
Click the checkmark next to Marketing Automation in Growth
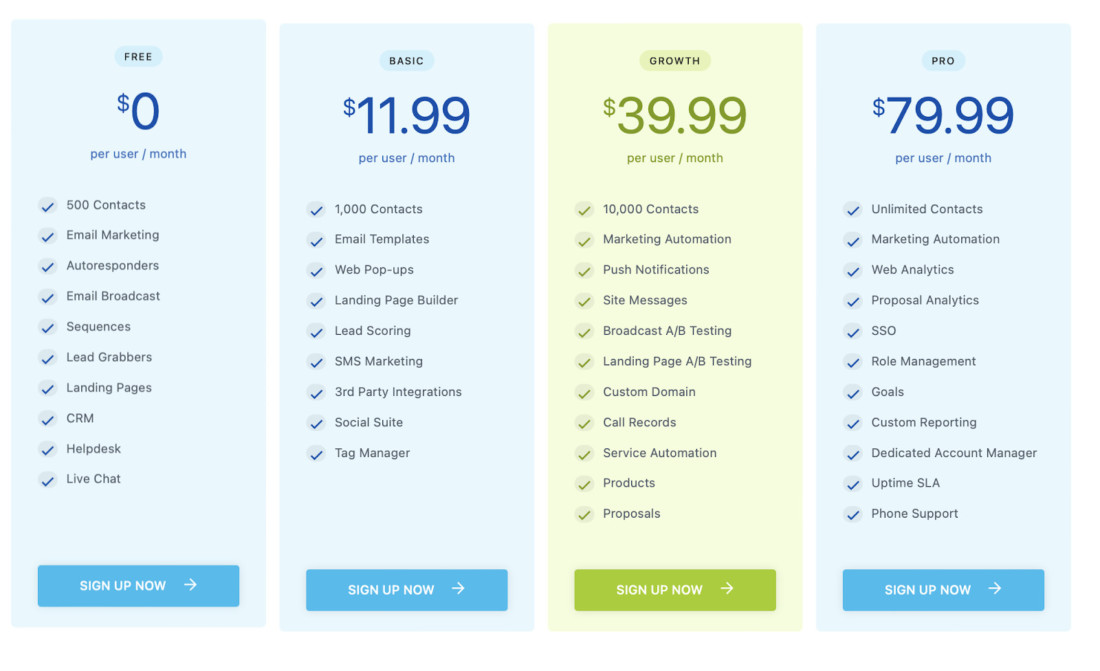584,239
